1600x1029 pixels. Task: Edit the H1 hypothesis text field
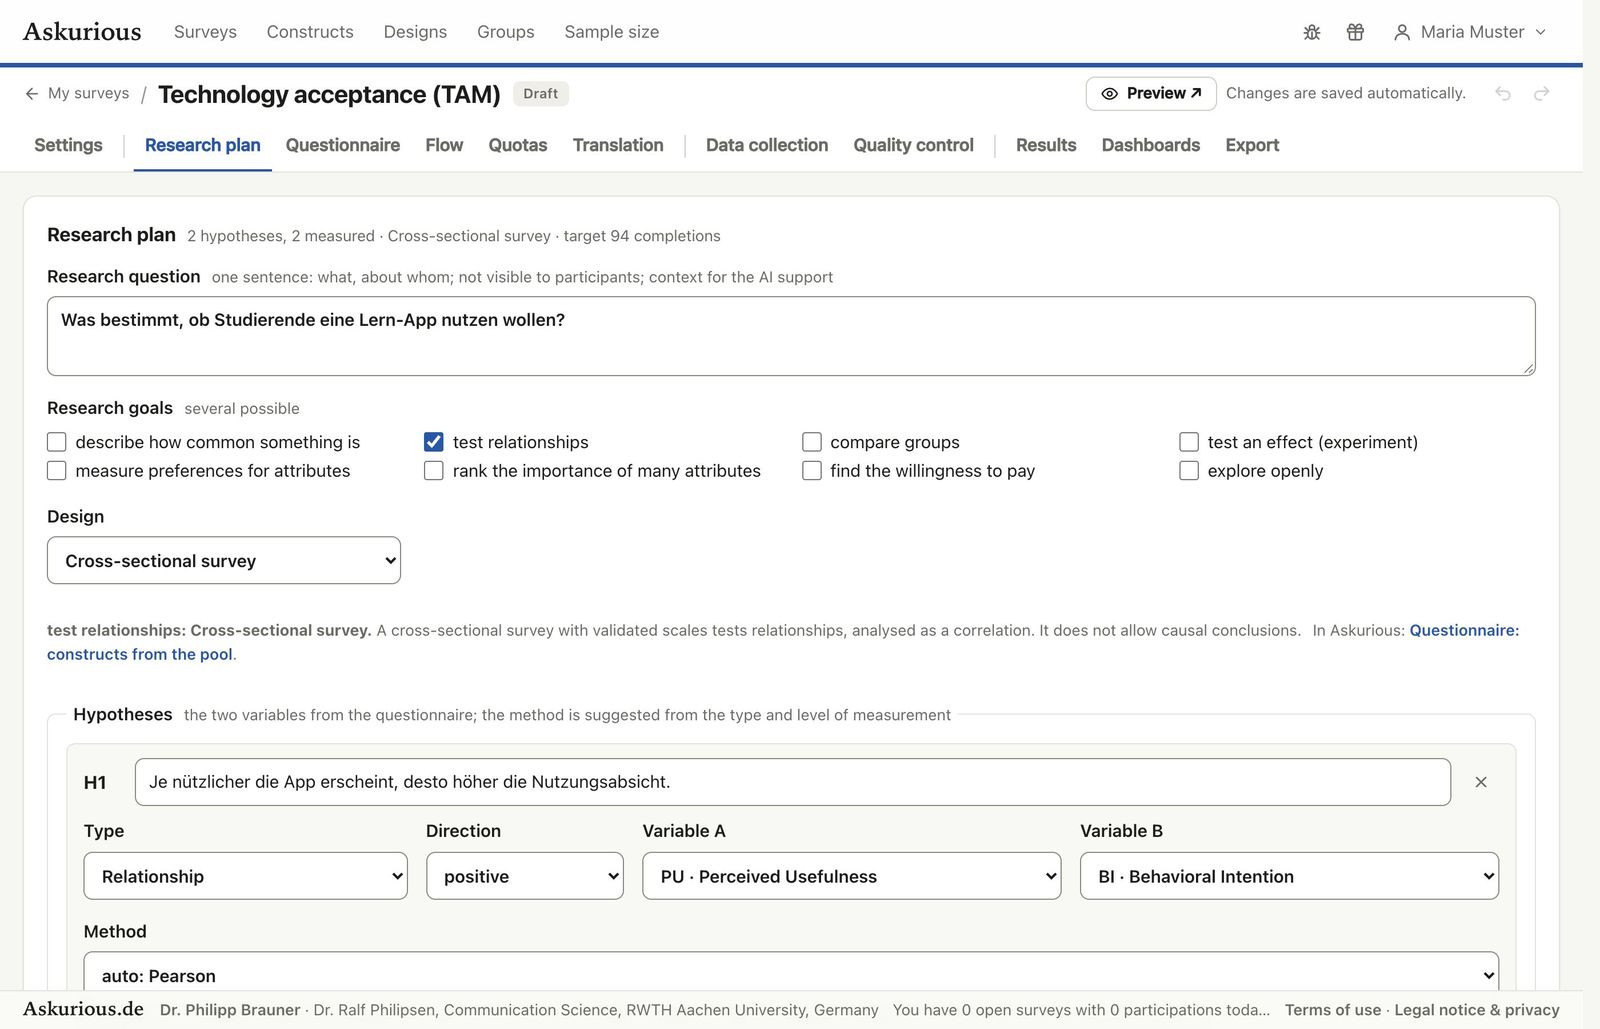click(x=793, y=782)
